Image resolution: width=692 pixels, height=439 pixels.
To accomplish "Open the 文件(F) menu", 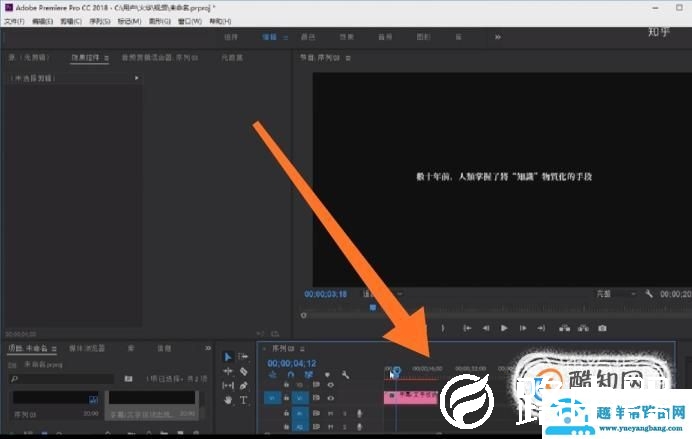I will (x=15, y=20).
